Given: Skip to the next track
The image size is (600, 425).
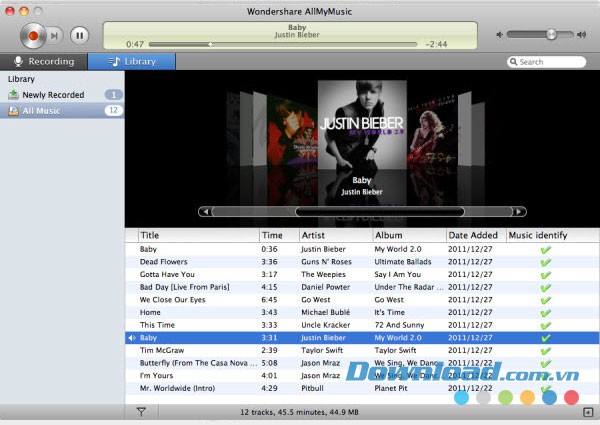Looking at the screenshot, I should [x=55, y=36].
